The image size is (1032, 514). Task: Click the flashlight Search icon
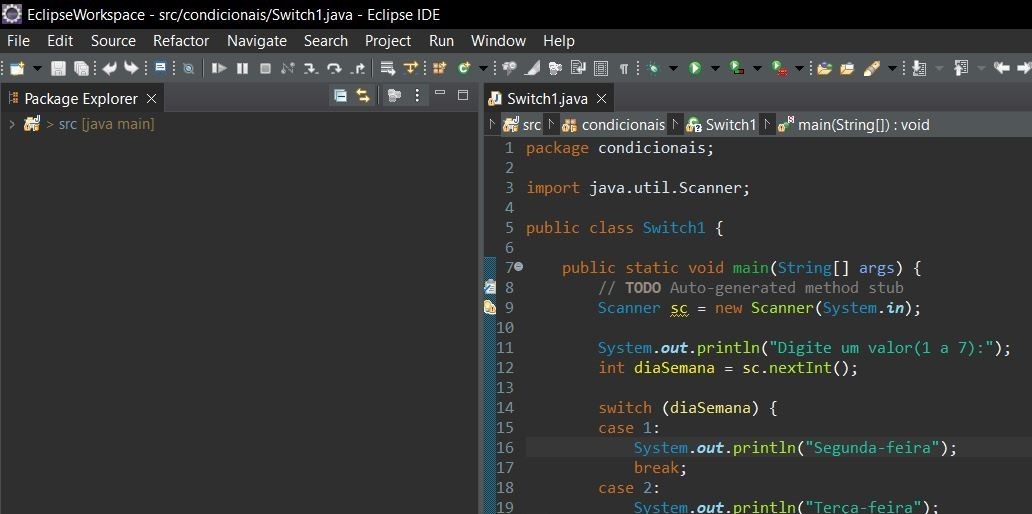509,68
